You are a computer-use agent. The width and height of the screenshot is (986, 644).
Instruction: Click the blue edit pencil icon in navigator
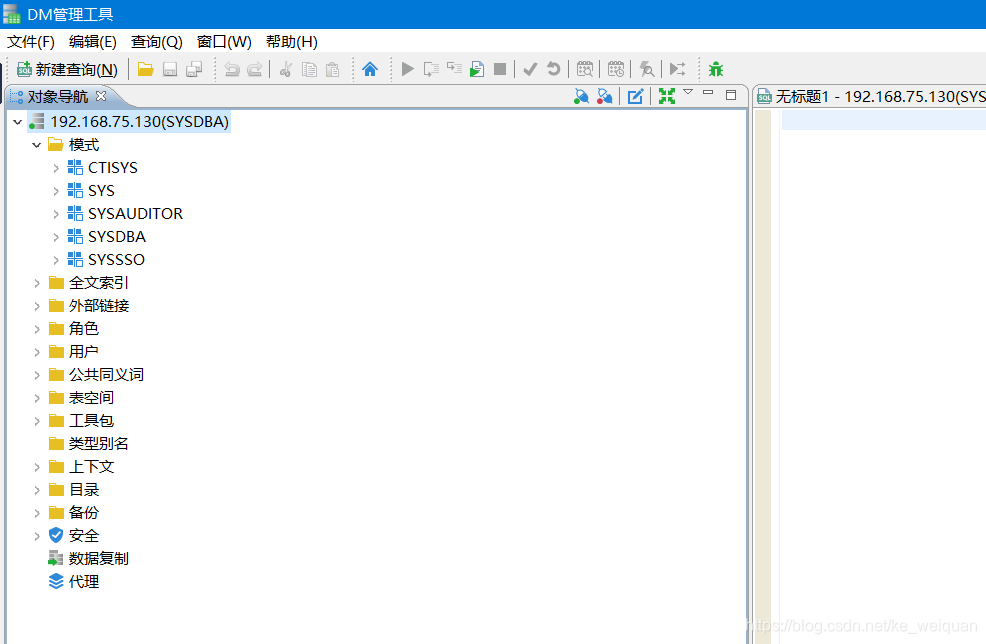pos(635,96)
